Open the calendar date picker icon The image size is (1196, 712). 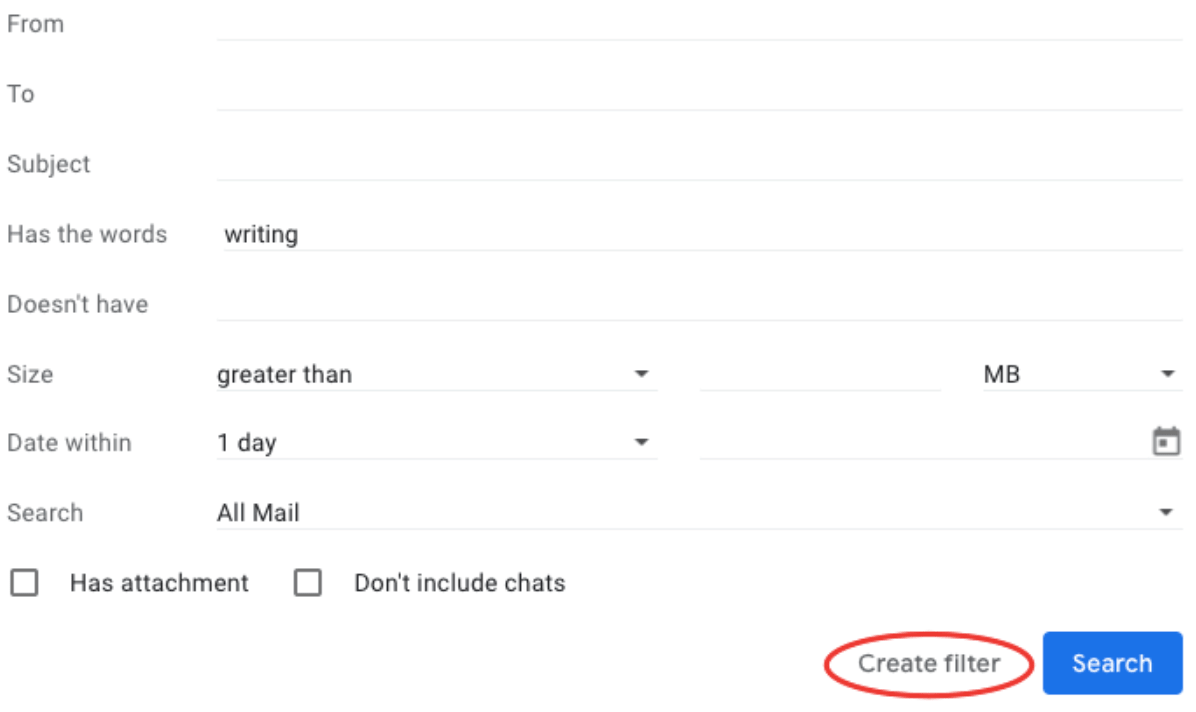point(1166,441)
